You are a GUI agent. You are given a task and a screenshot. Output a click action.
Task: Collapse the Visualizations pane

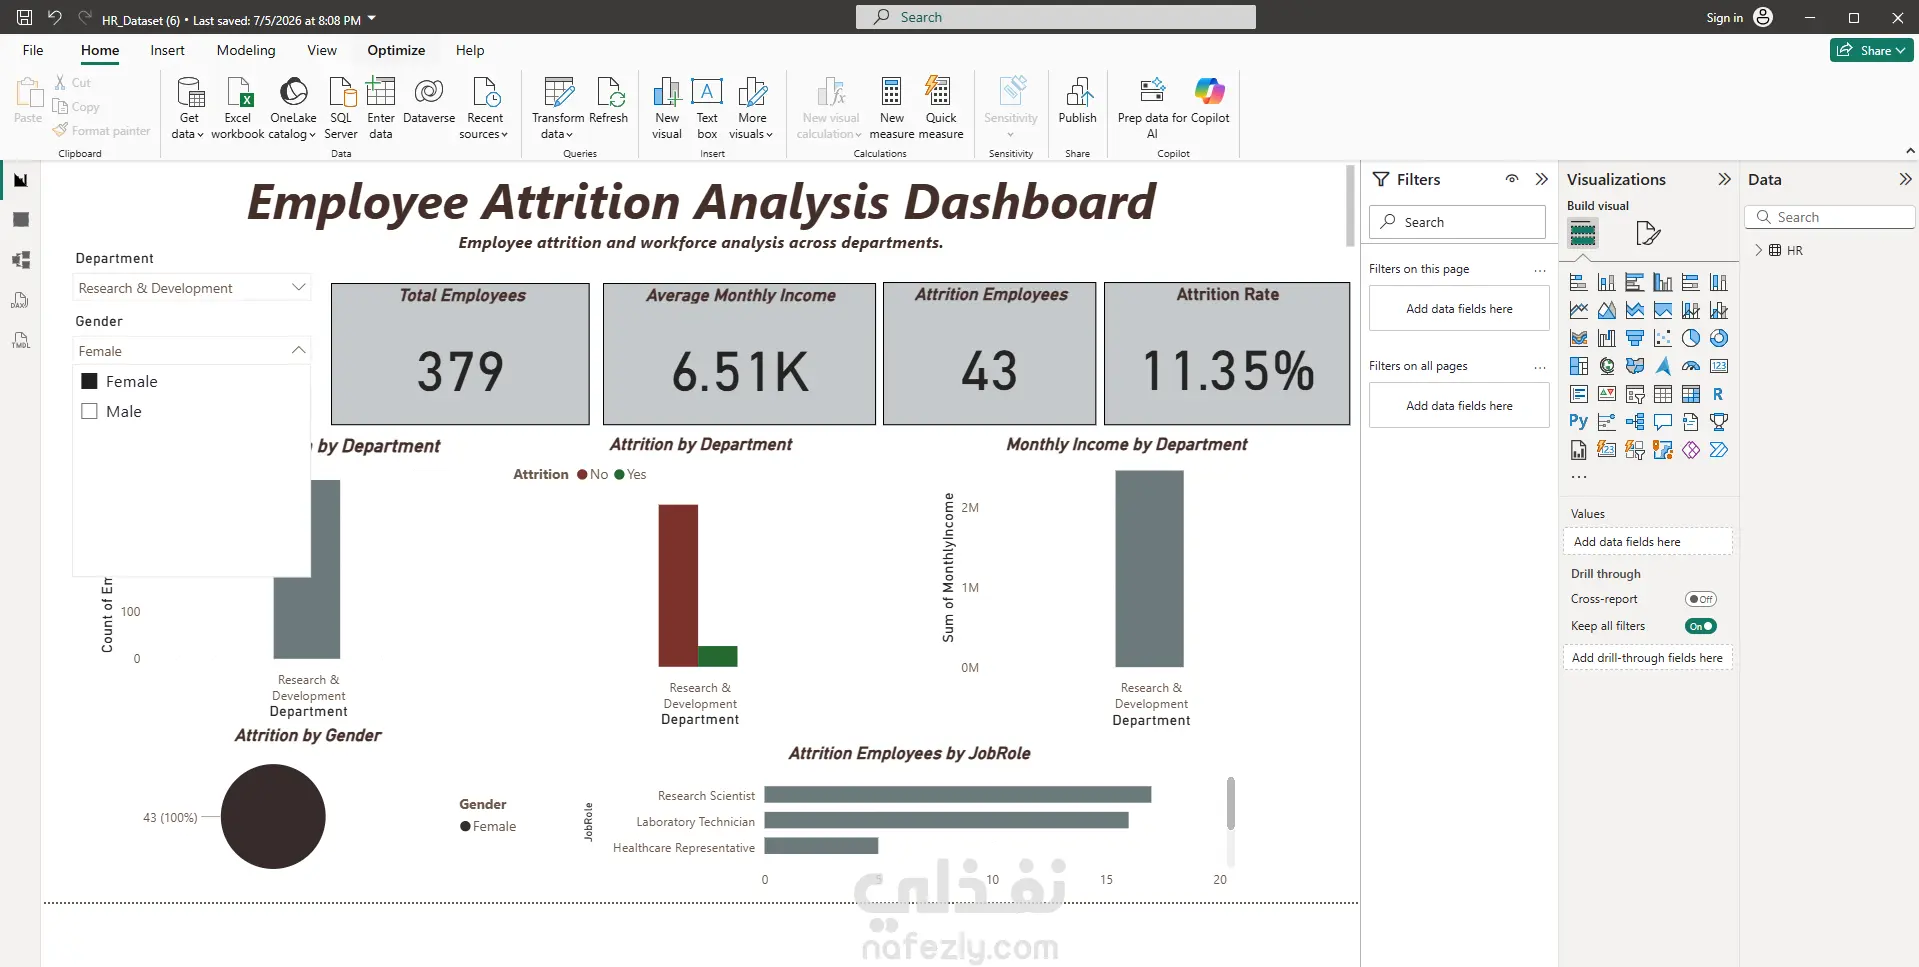pyautogui.click(x=1724, y=179)
